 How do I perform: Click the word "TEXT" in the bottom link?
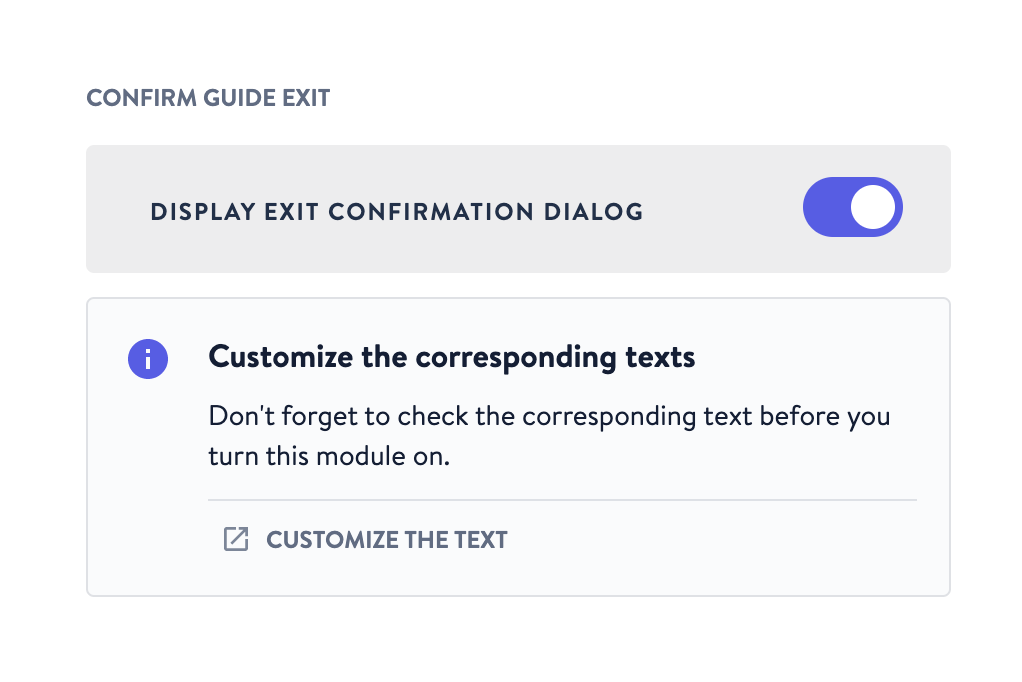[483, 540]
